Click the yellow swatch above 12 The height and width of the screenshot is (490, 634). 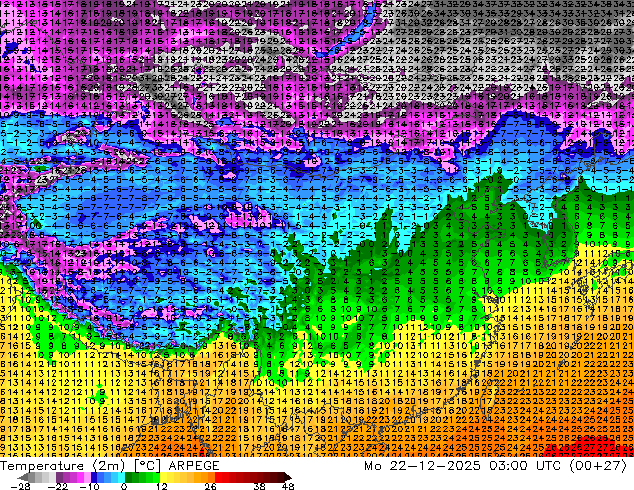pos(163,477)
